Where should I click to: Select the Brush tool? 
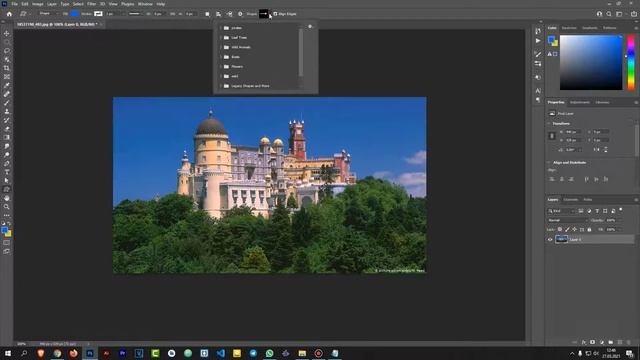[7, 102]
